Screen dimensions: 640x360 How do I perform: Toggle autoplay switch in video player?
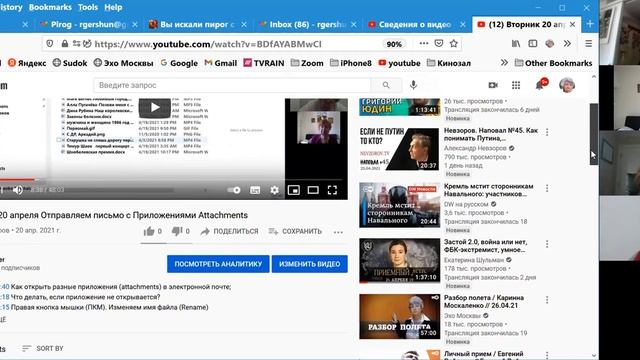coord(234,190)
